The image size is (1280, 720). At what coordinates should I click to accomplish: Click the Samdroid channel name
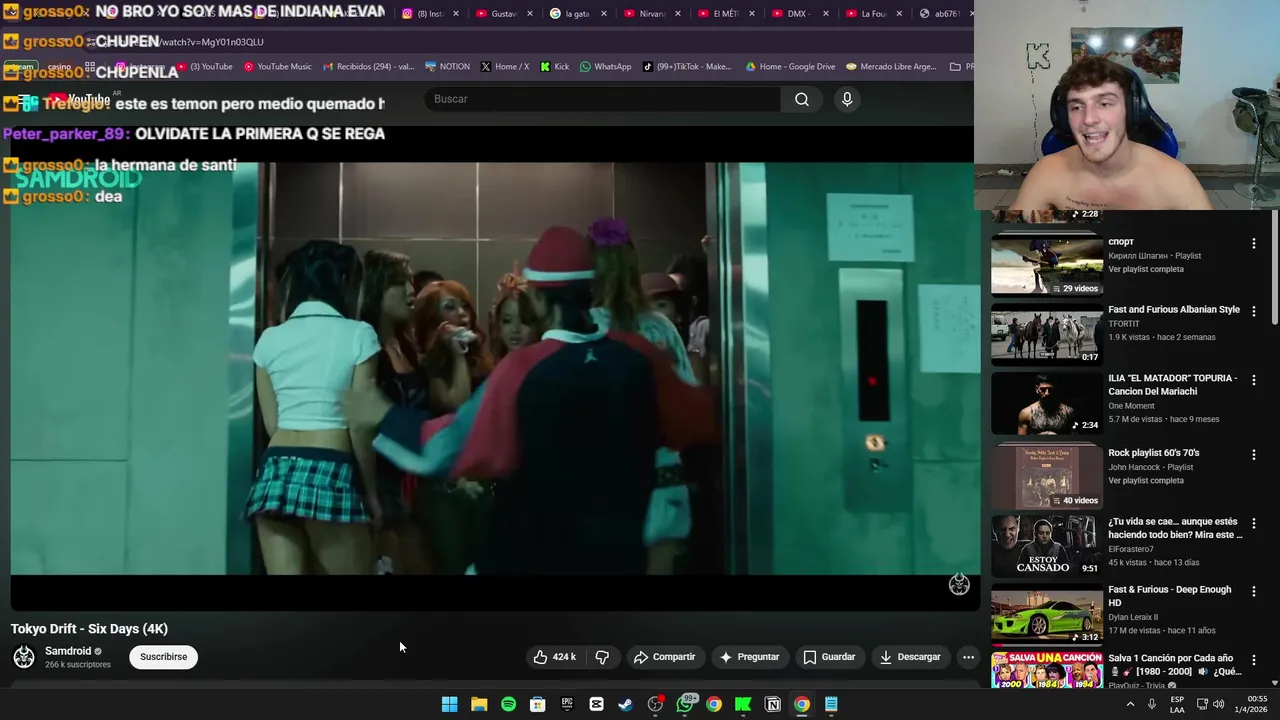pyautogui.click(x=68, y=651)
